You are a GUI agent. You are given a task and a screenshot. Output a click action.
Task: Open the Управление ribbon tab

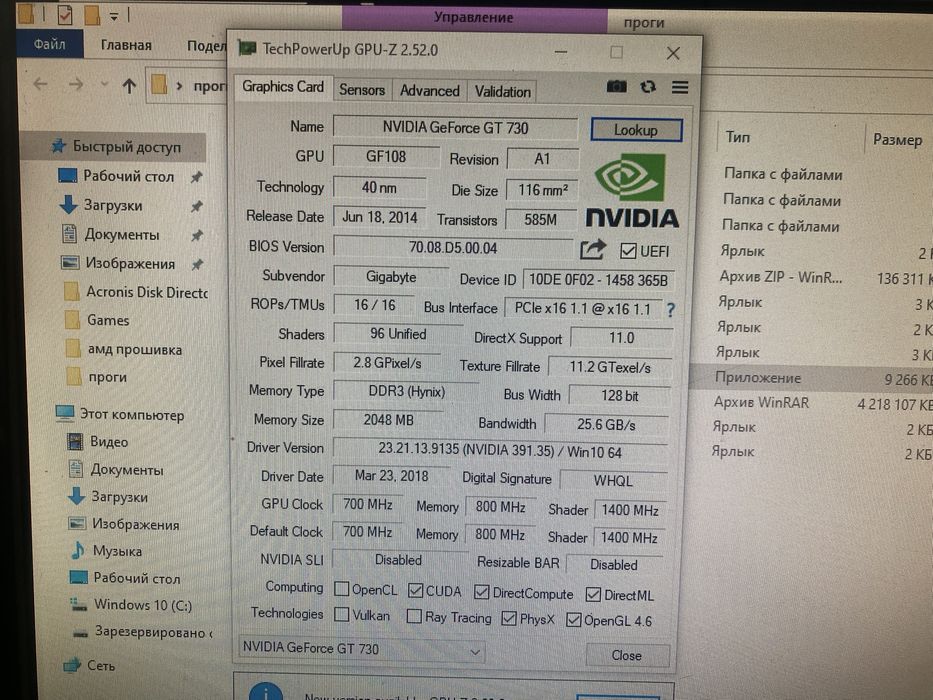pos(474,17)
